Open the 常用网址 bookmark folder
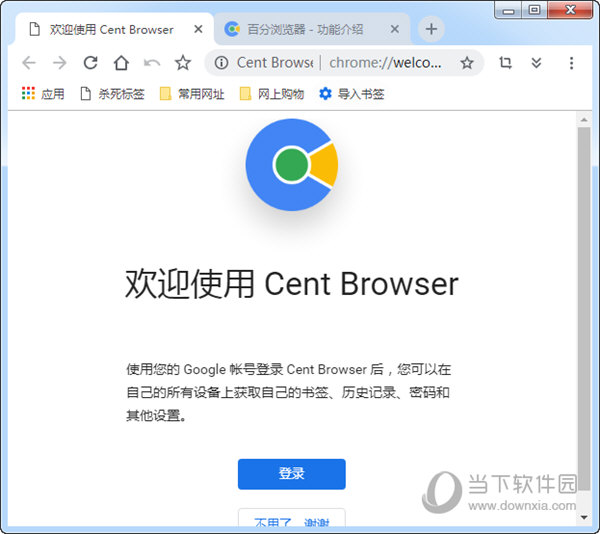The image size is (600, 534). (192, 94)
